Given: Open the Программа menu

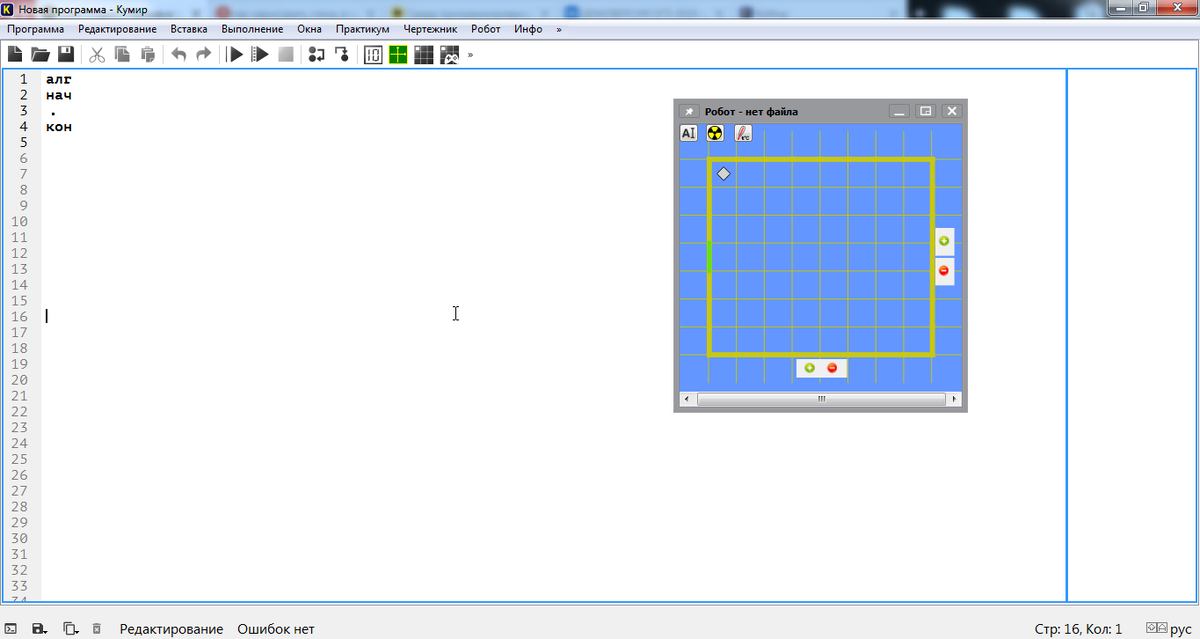Looking at the screenshot, I should pos(35,29).
